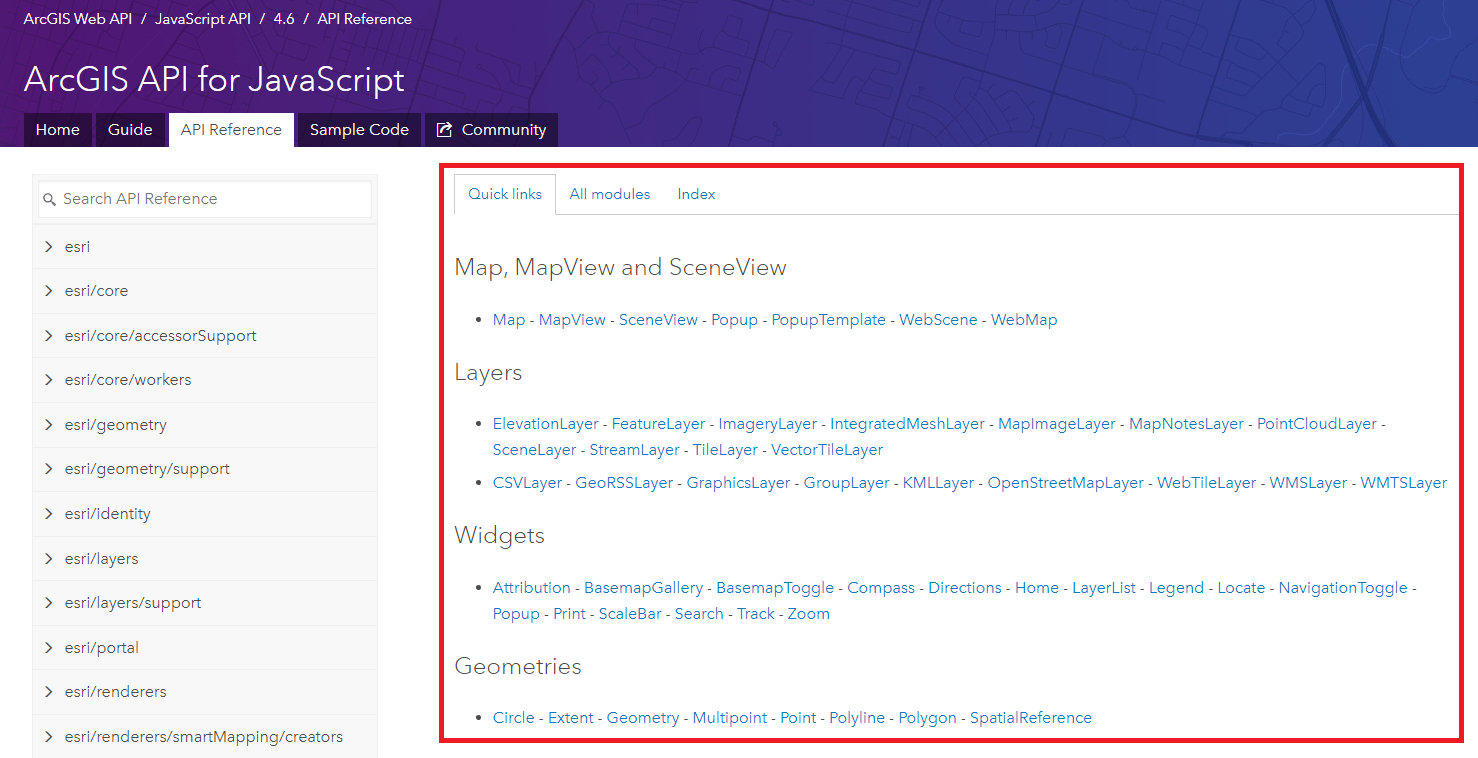Expand the esri/core chevron

48,291
